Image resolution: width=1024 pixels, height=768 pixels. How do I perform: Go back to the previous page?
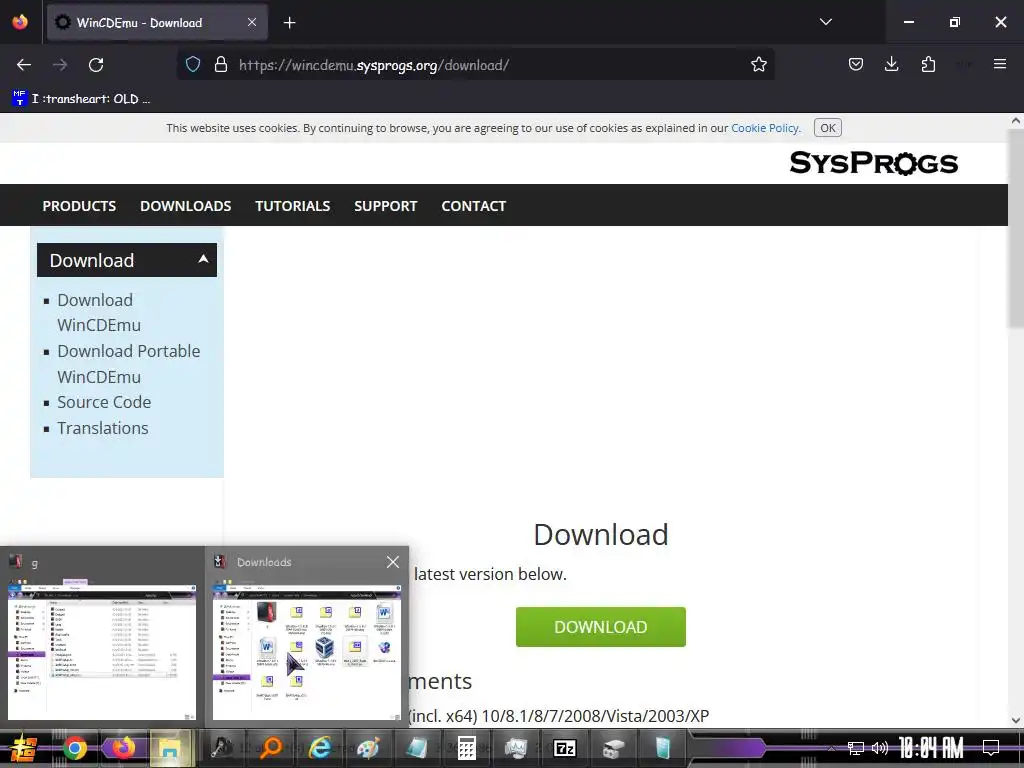[x=24, y=65]
